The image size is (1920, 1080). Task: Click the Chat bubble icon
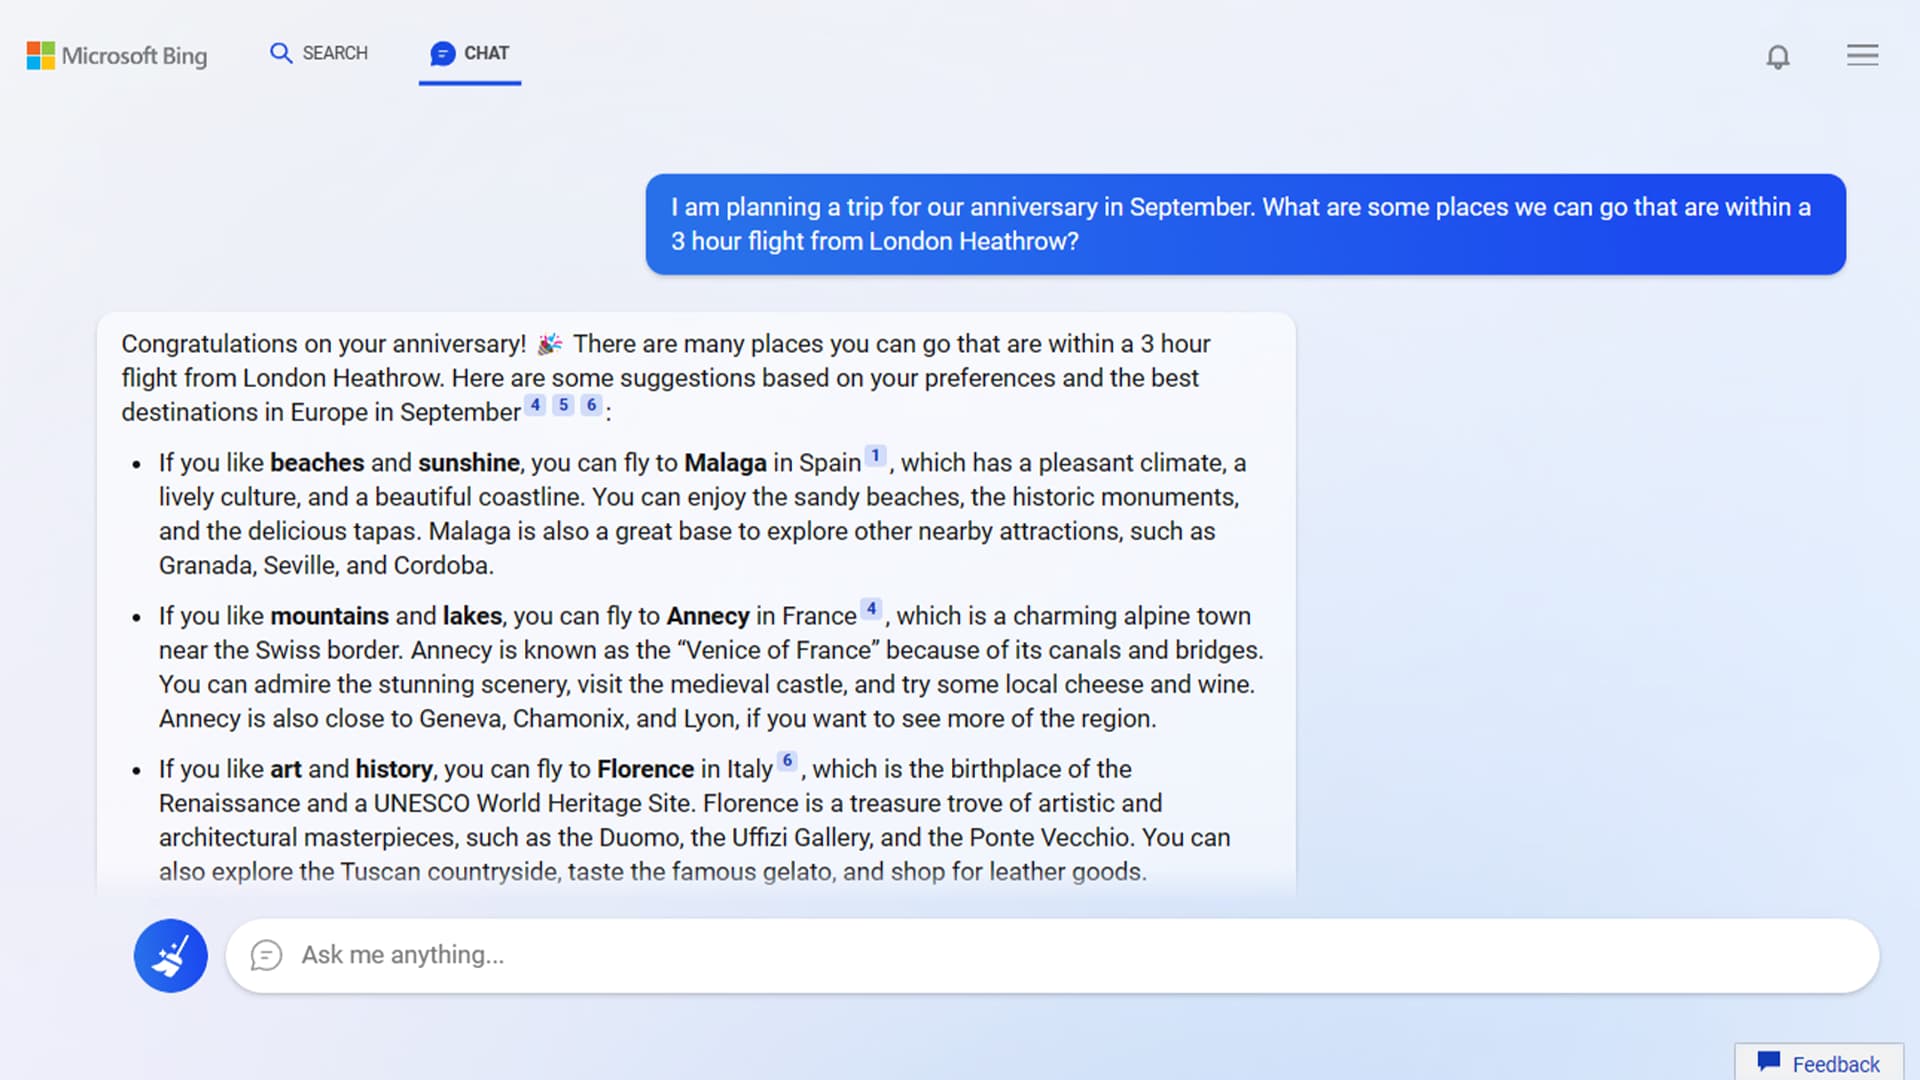(266, 955)
